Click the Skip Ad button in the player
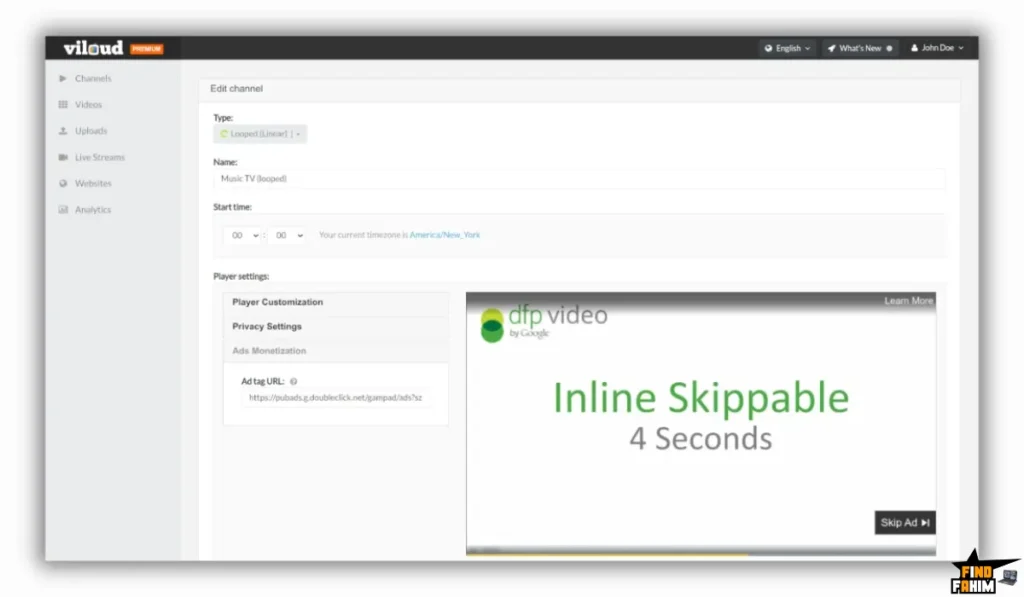1024x597 pixels. [904, 522]
